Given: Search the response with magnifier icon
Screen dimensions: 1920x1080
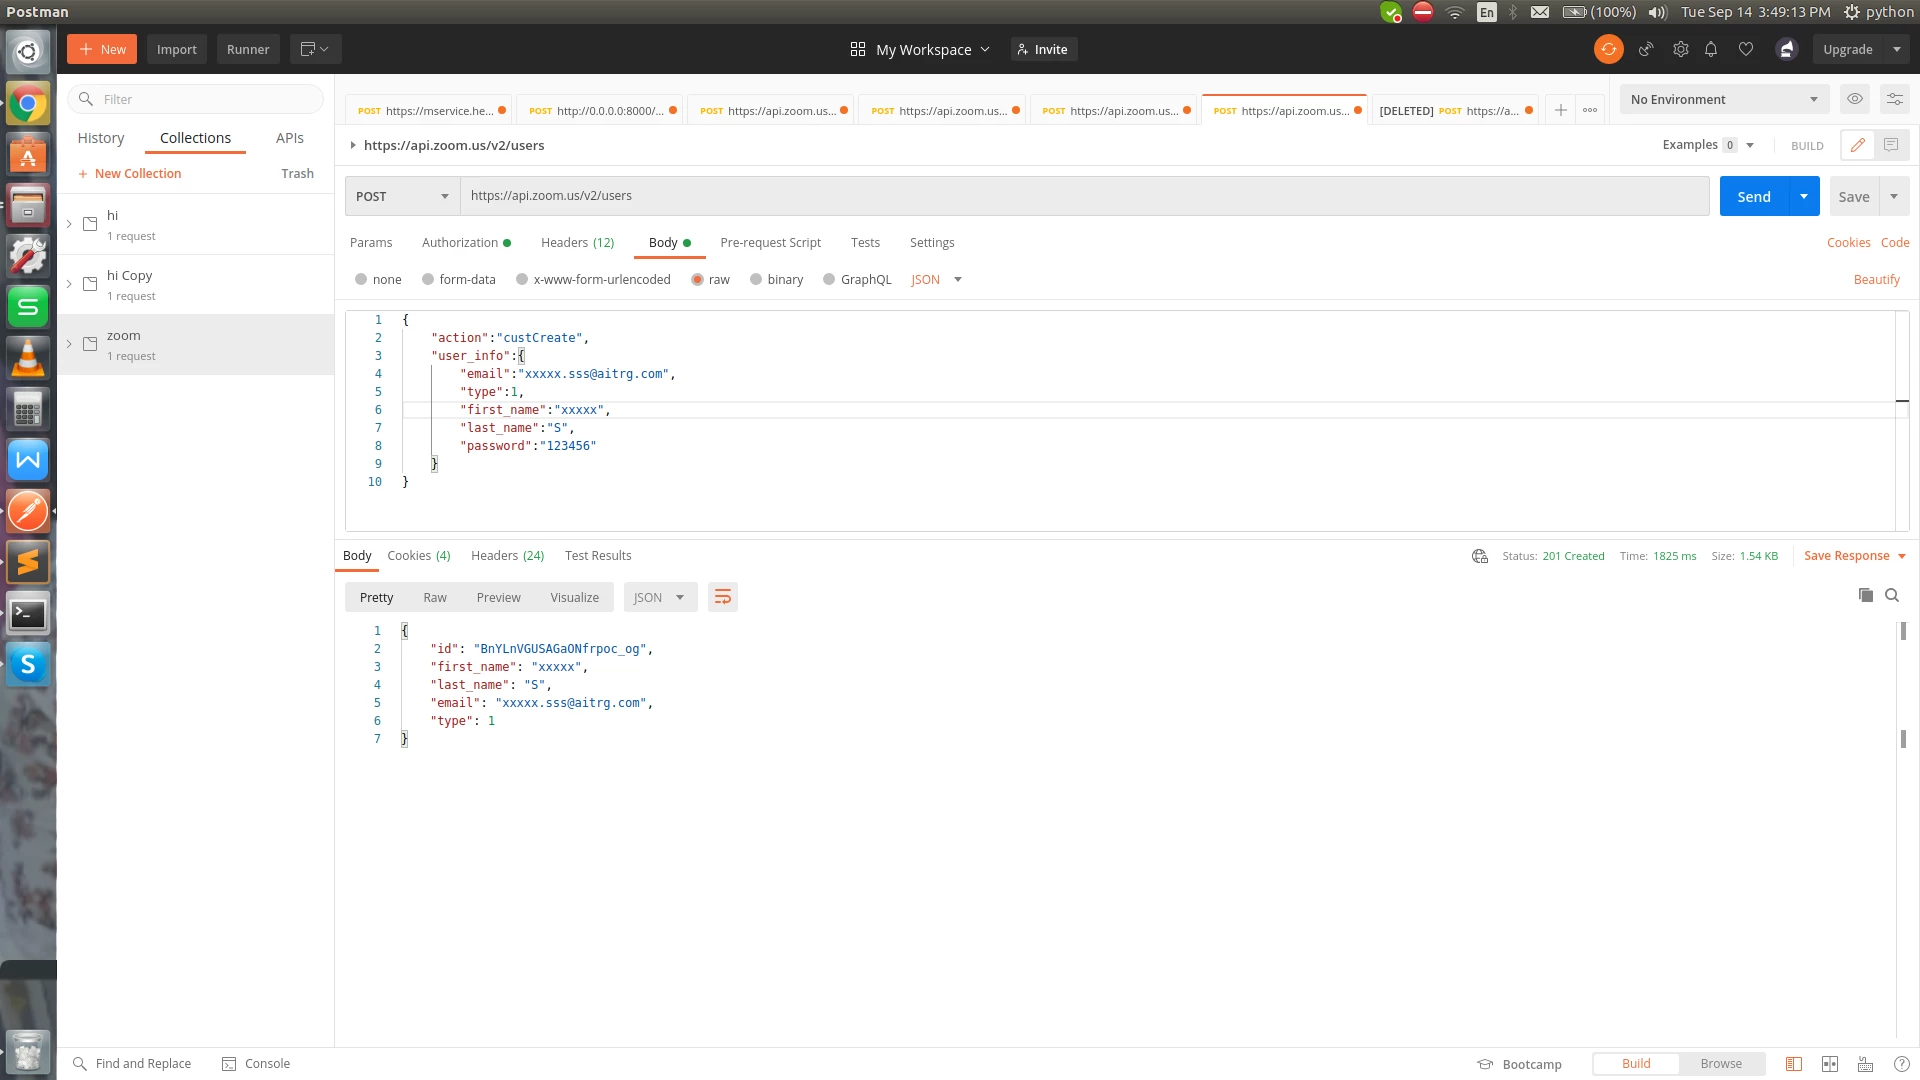Looking at the screenshot, I should (x=1892, y=595).
